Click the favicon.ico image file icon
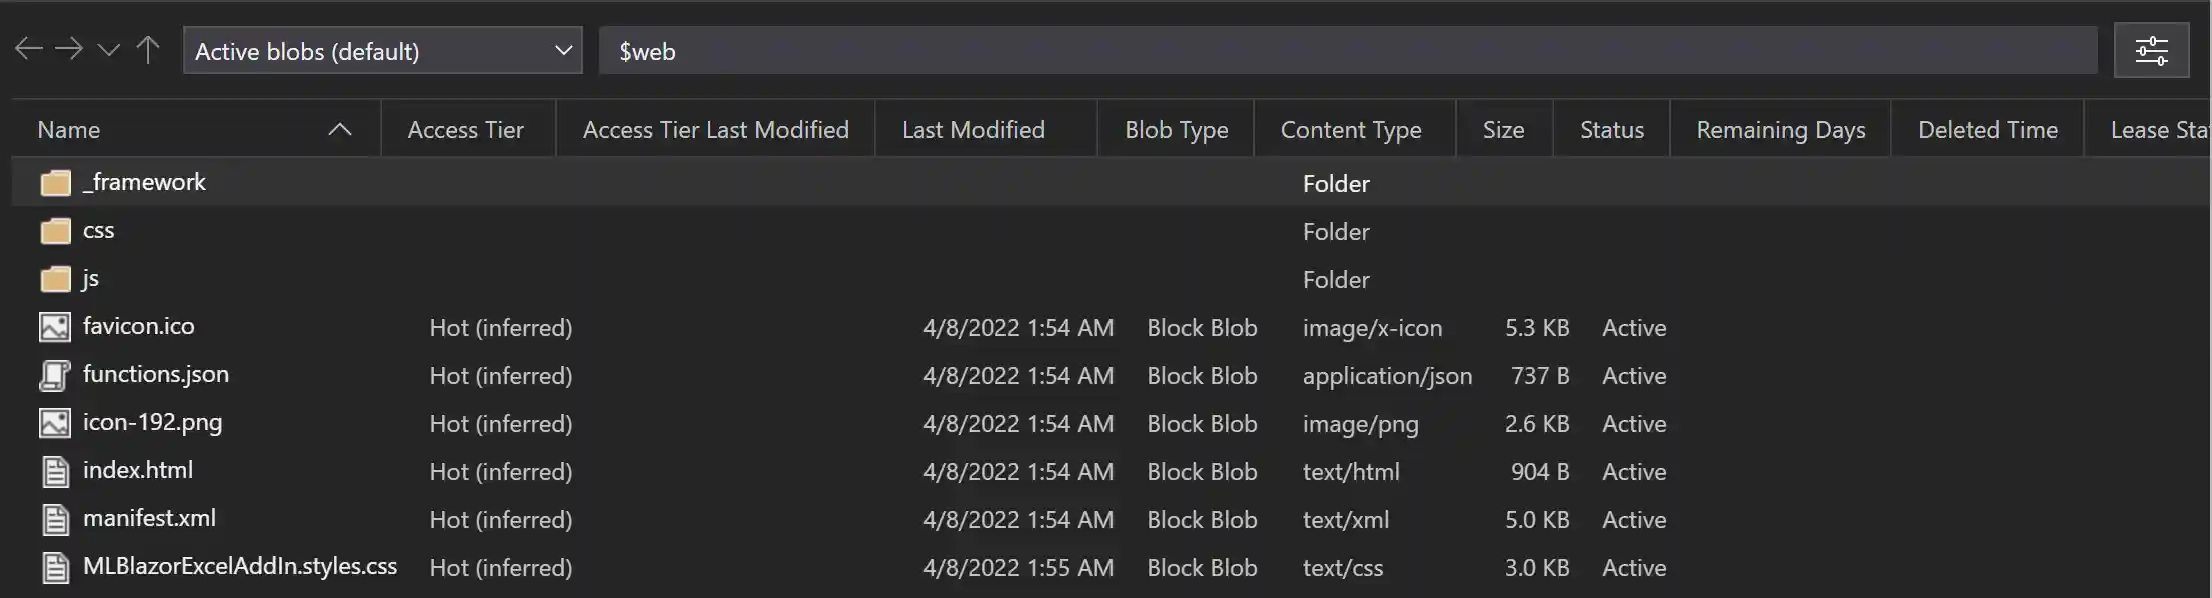The image size is (2212, 598). point(54,326)
